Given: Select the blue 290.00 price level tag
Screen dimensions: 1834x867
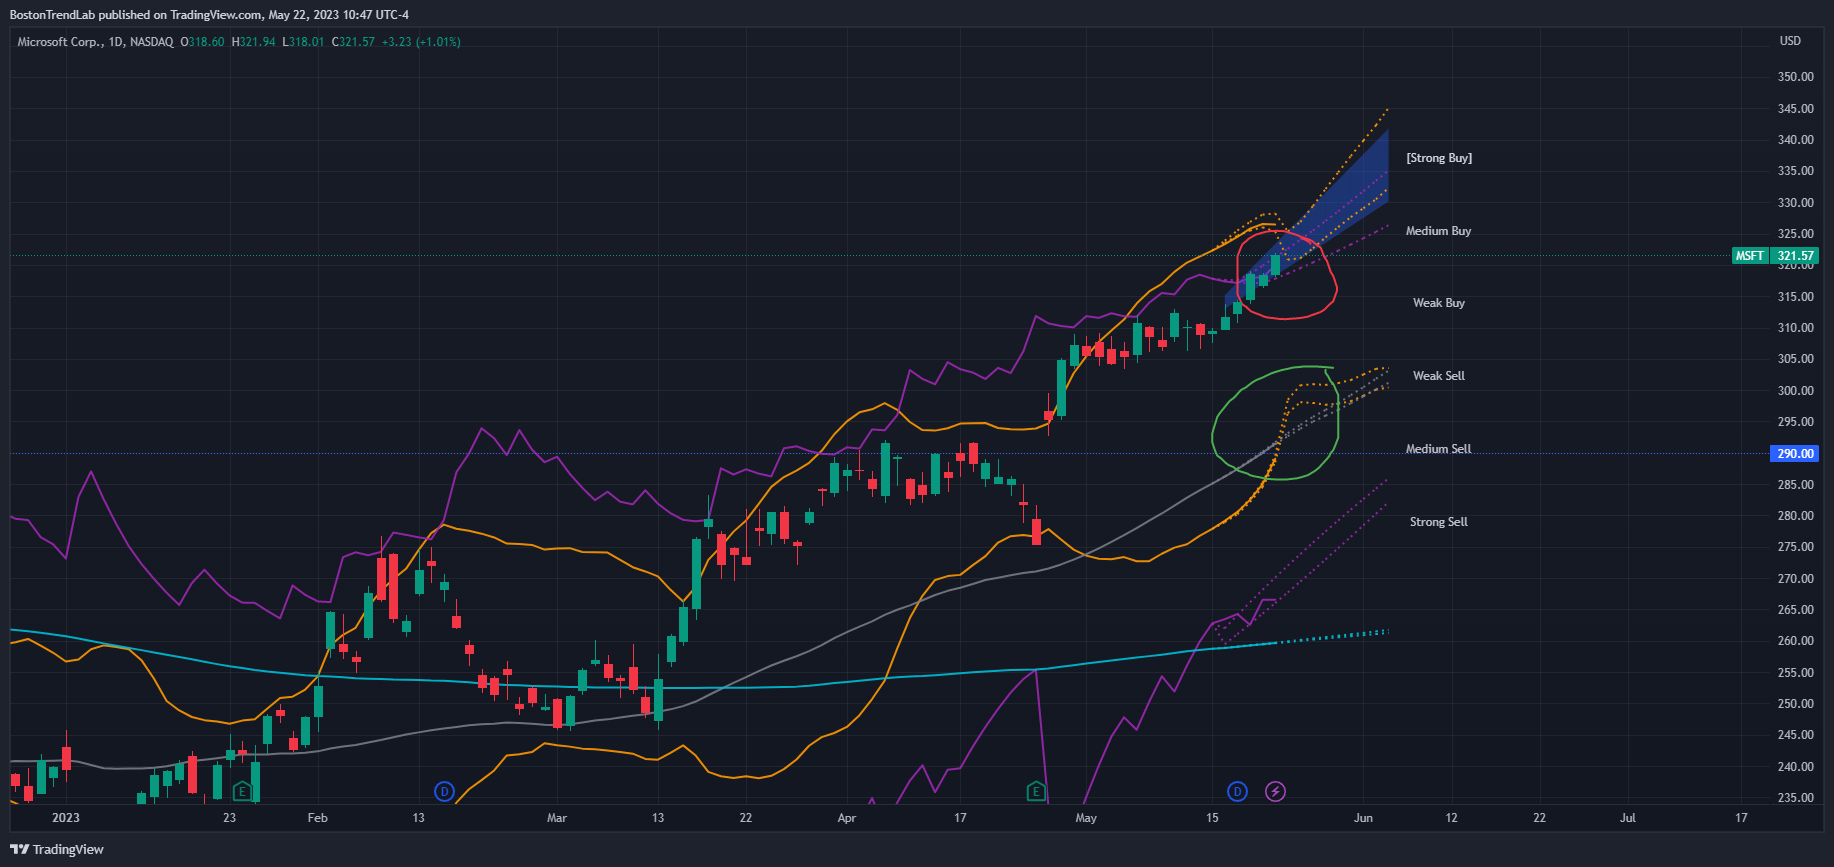Looking at the screenshot, I should pos(1795,454).
